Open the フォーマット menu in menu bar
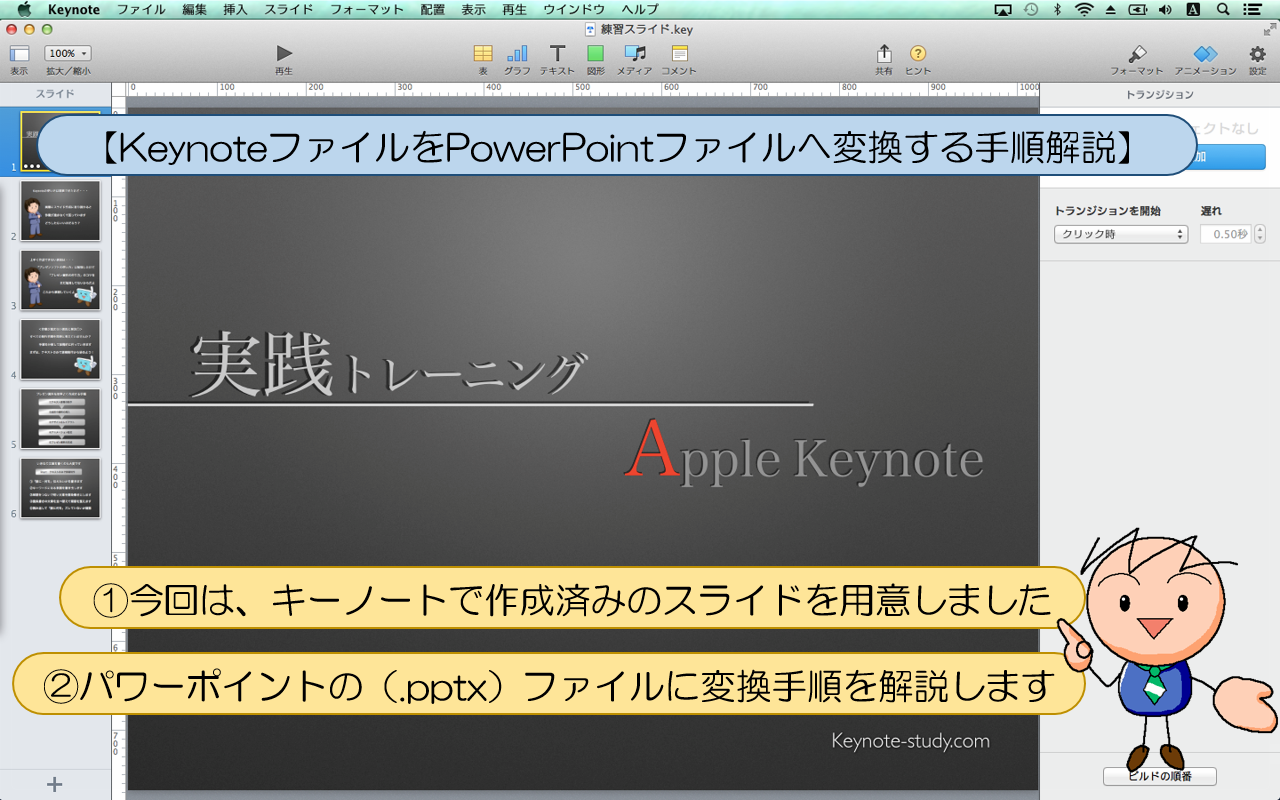 [366, 9]
